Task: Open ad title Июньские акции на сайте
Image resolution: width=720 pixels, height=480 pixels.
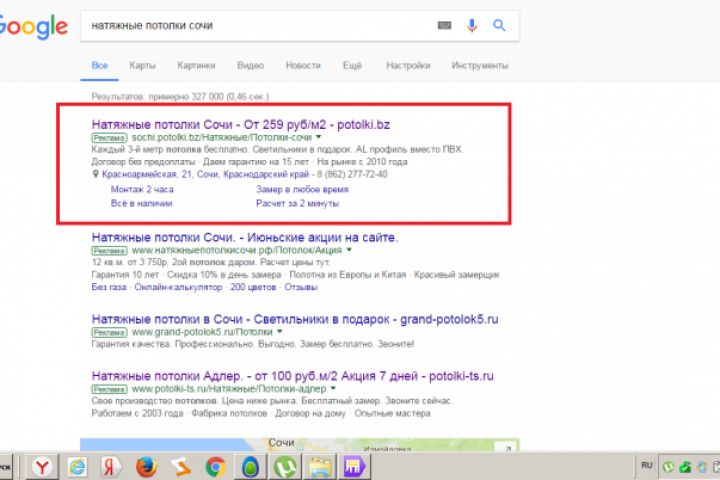Action: pos(245,237)
